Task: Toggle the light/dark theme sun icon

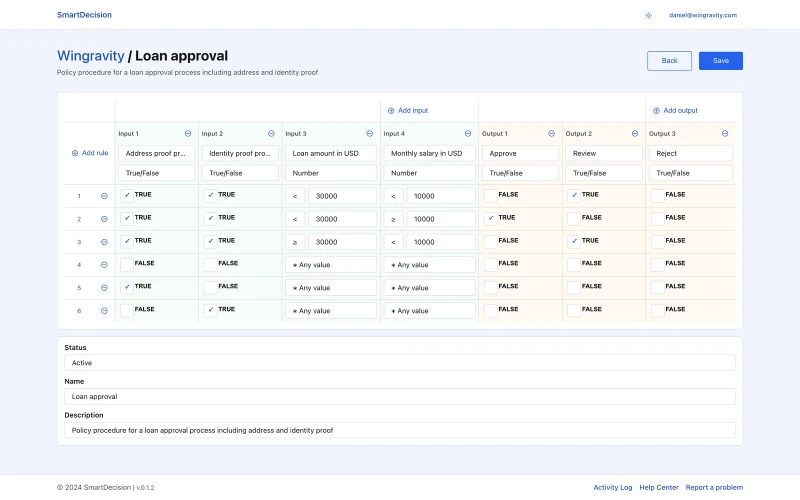Action: pyautogui.click(x=648, y=15)
